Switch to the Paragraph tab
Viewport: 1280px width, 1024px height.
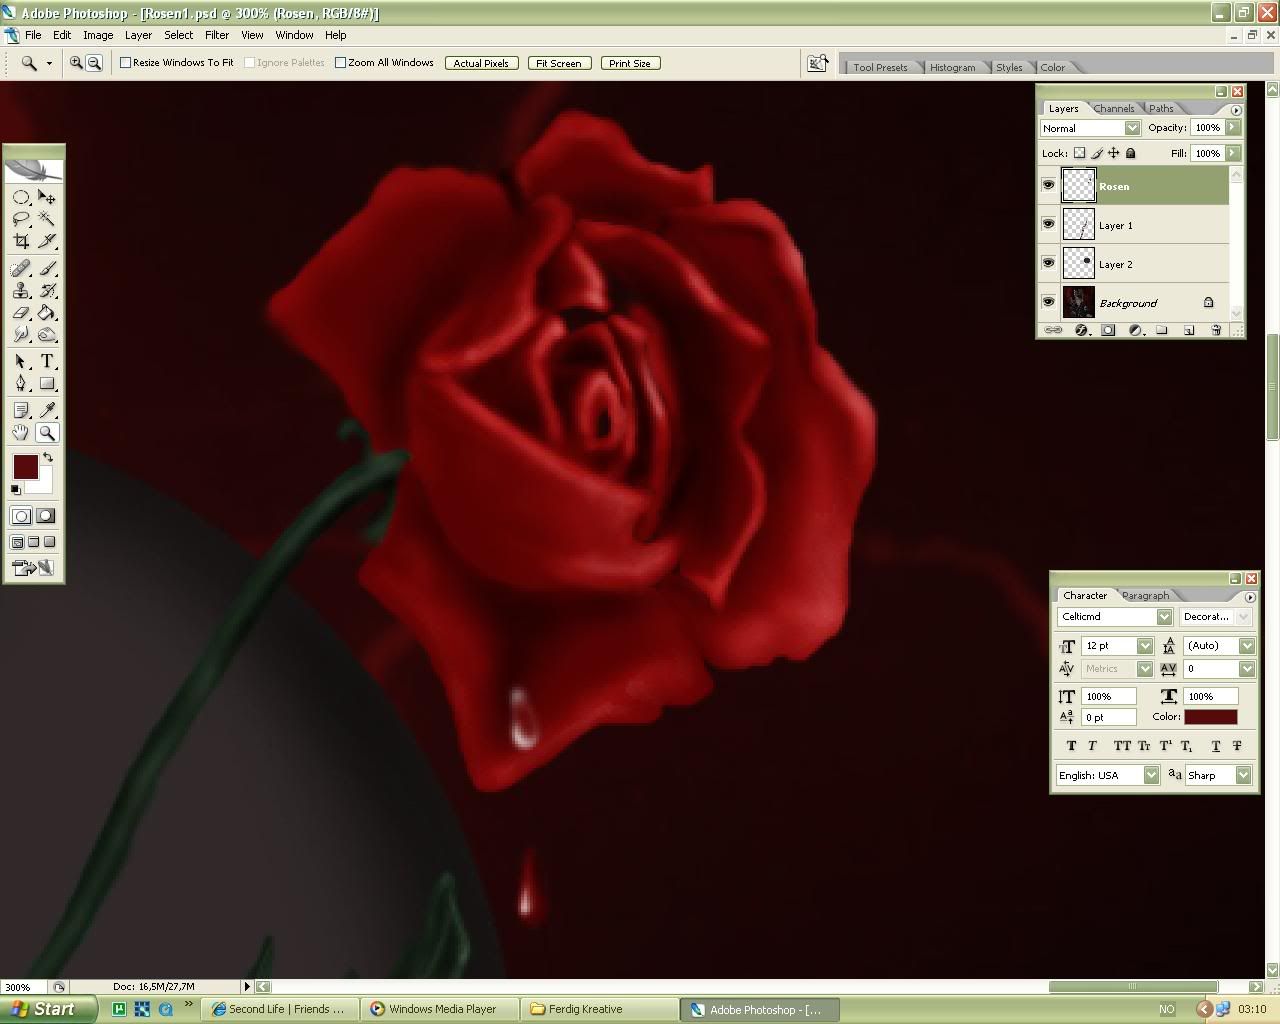tap(1145, 595)
